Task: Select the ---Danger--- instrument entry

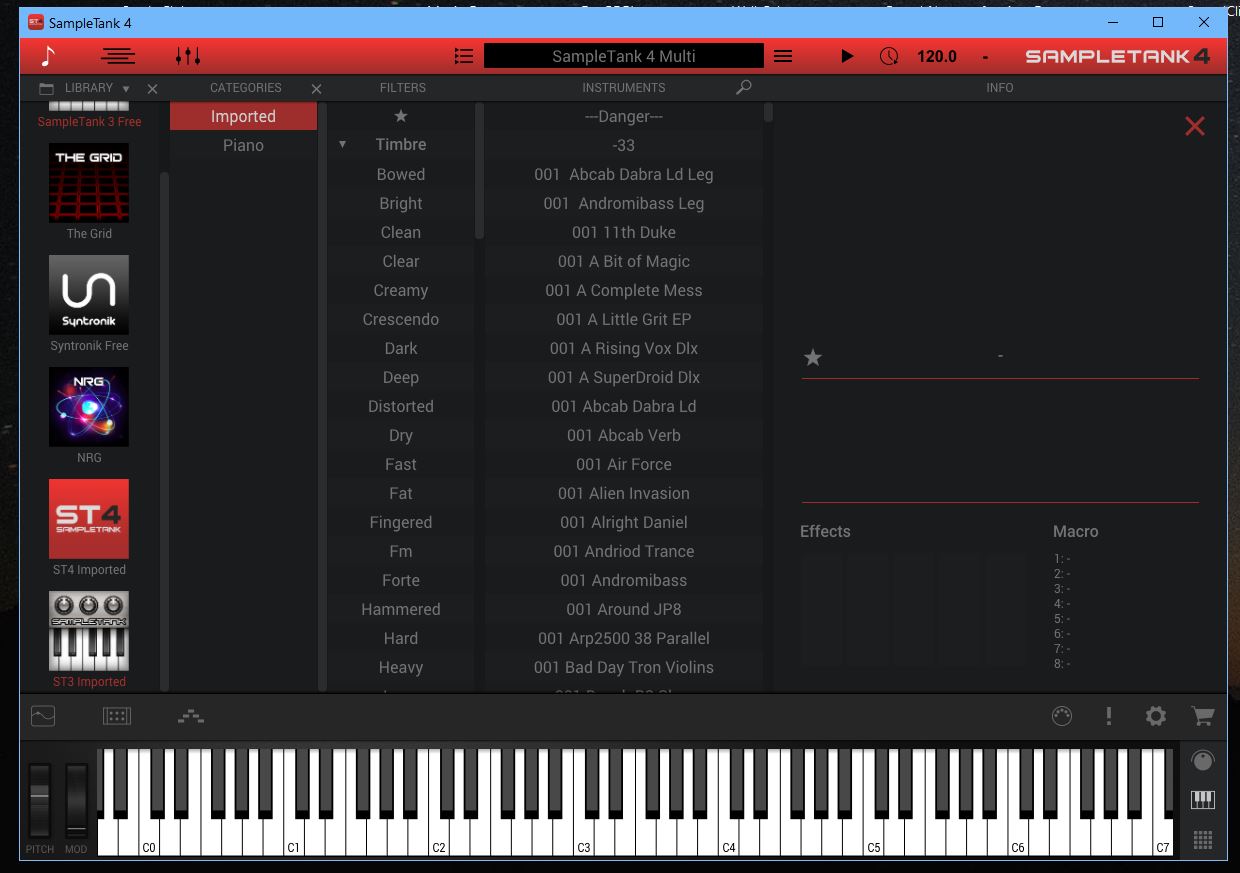Action: 624,116
